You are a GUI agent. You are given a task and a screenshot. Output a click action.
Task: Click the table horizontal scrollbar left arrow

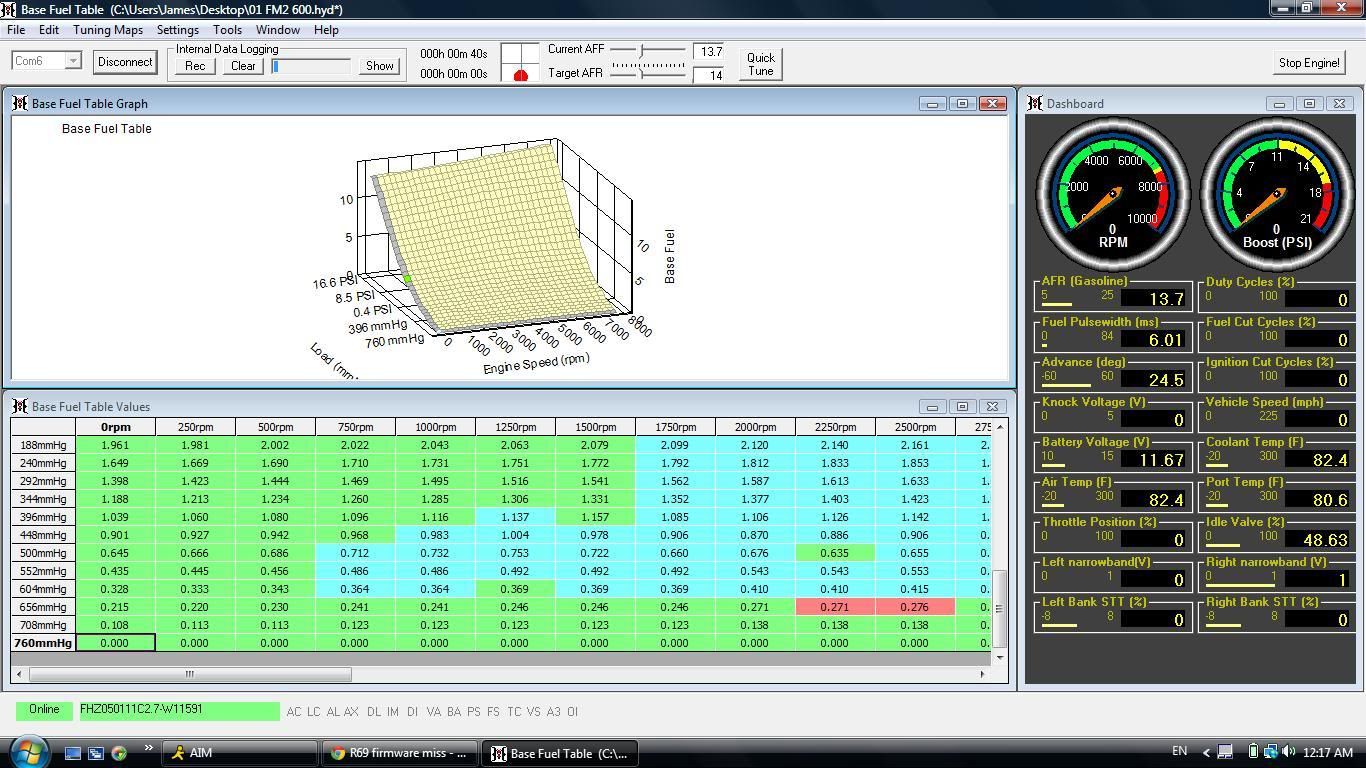(x=18, y=674)
